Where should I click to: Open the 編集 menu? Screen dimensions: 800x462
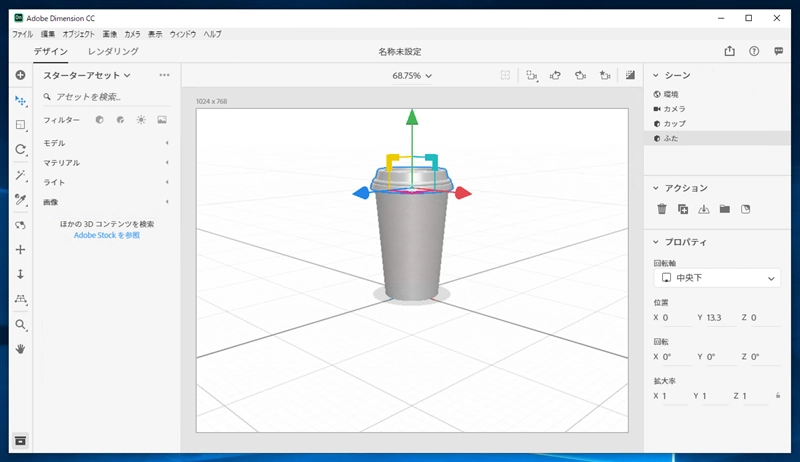point(47,34)
